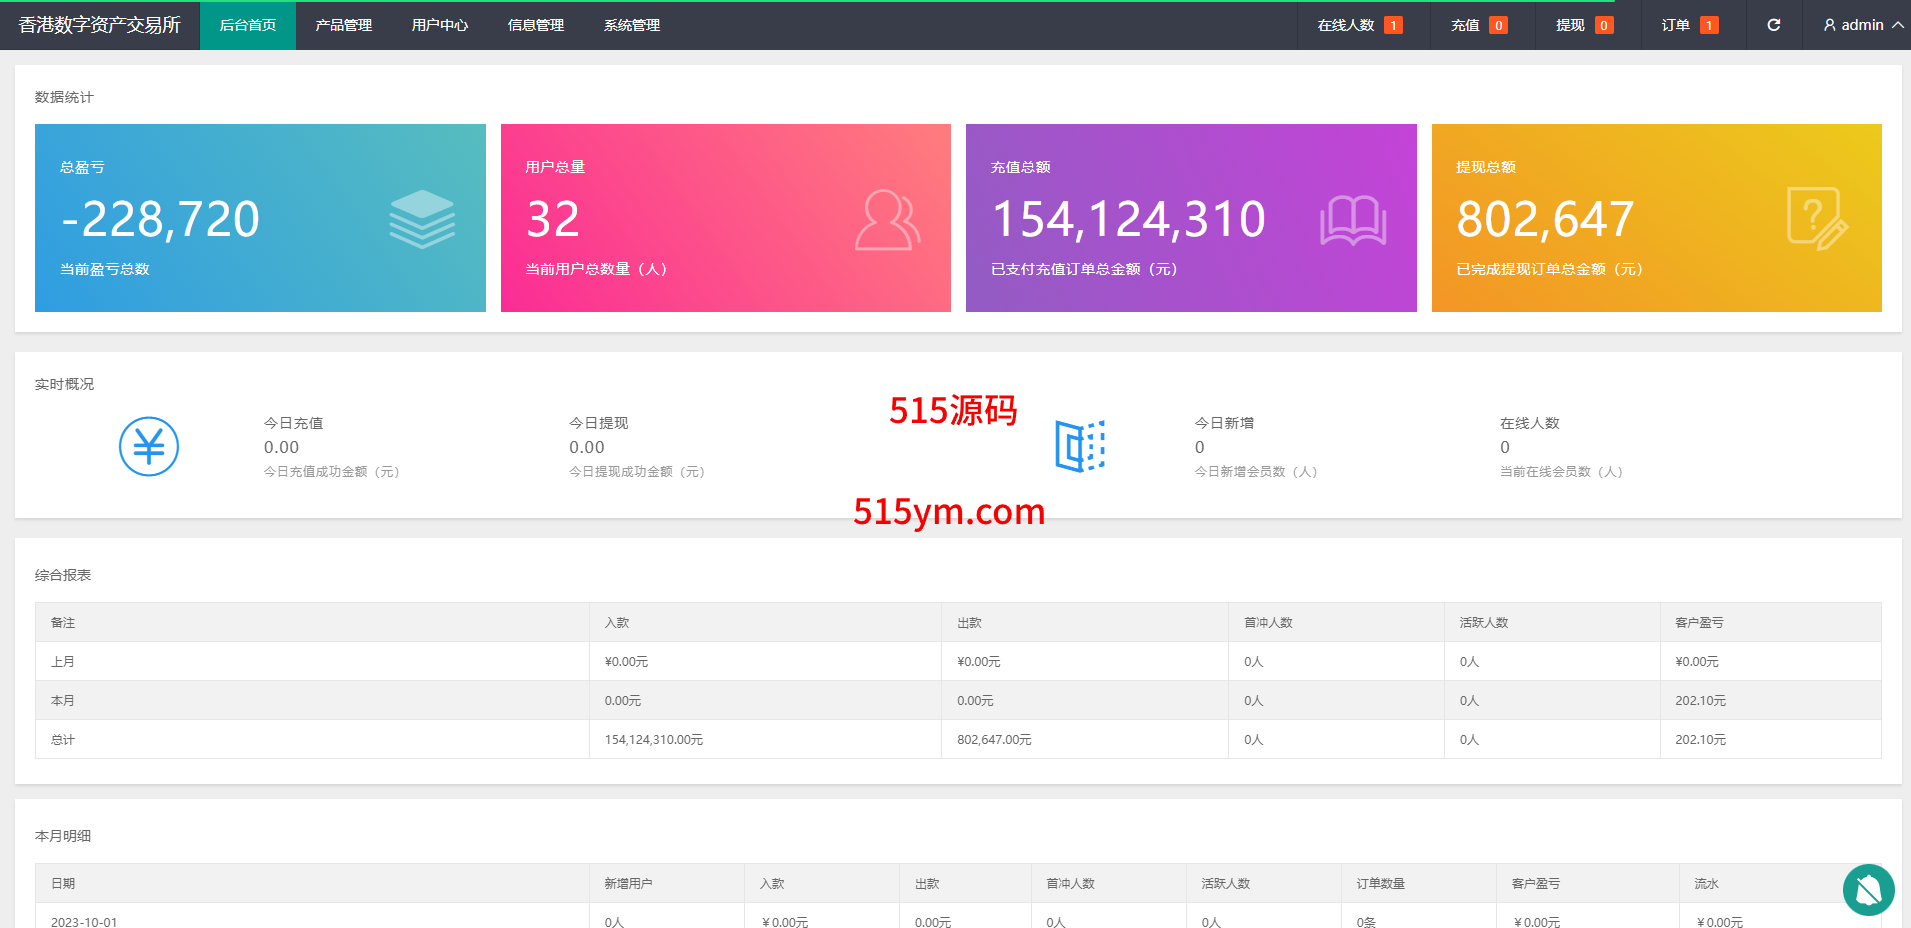Click the layers icon on profit card

[x=422, y=219]
